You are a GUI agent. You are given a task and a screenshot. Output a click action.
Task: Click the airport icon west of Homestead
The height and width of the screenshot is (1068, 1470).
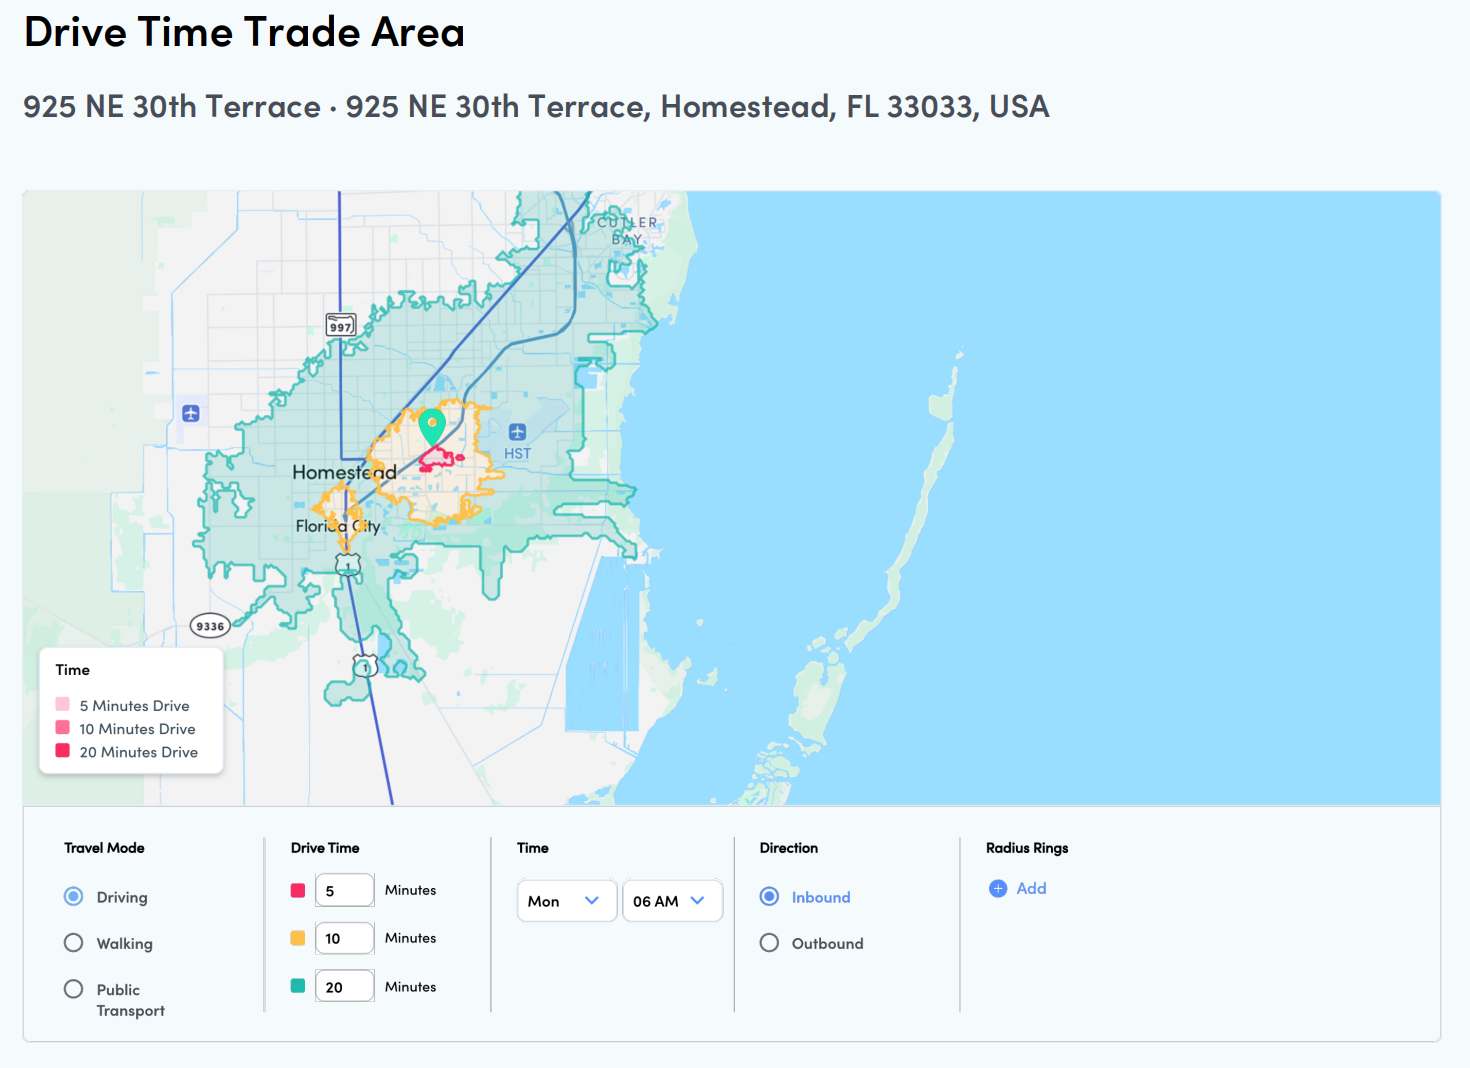click(191, 413)
